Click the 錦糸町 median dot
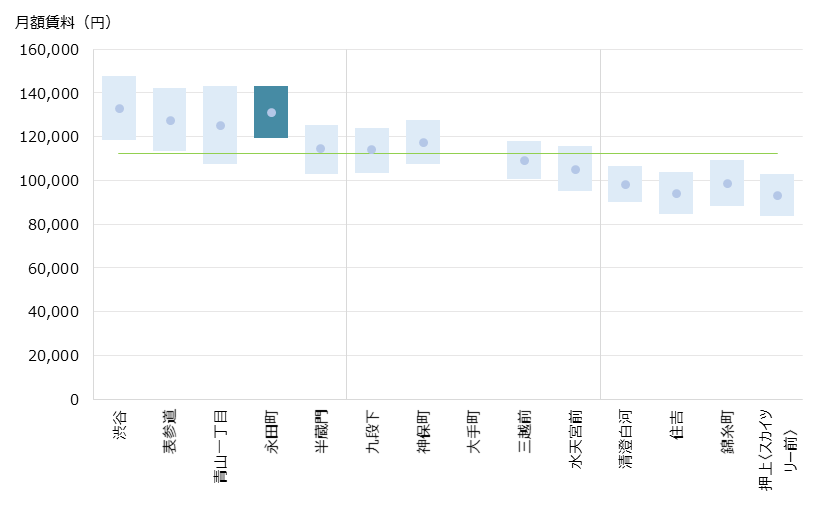 coord(727,183)
